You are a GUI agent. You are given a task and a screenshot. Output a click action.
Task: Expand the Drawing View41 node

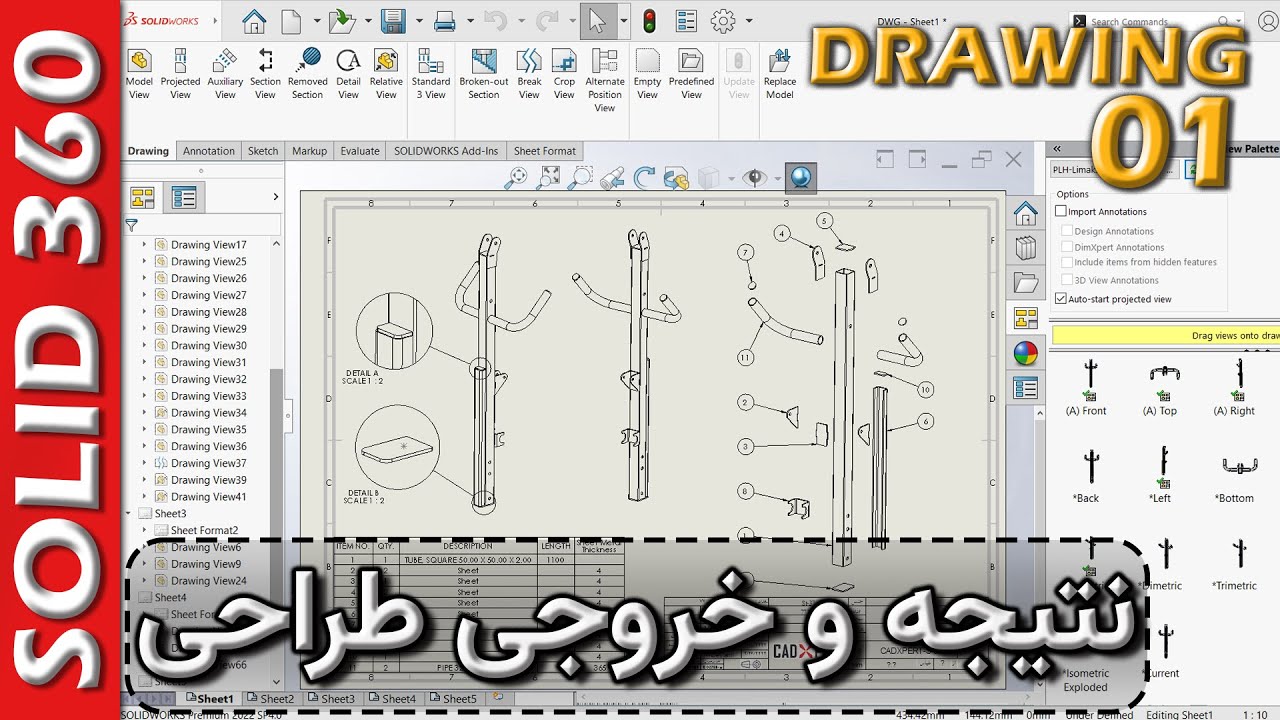click(144, 496)
